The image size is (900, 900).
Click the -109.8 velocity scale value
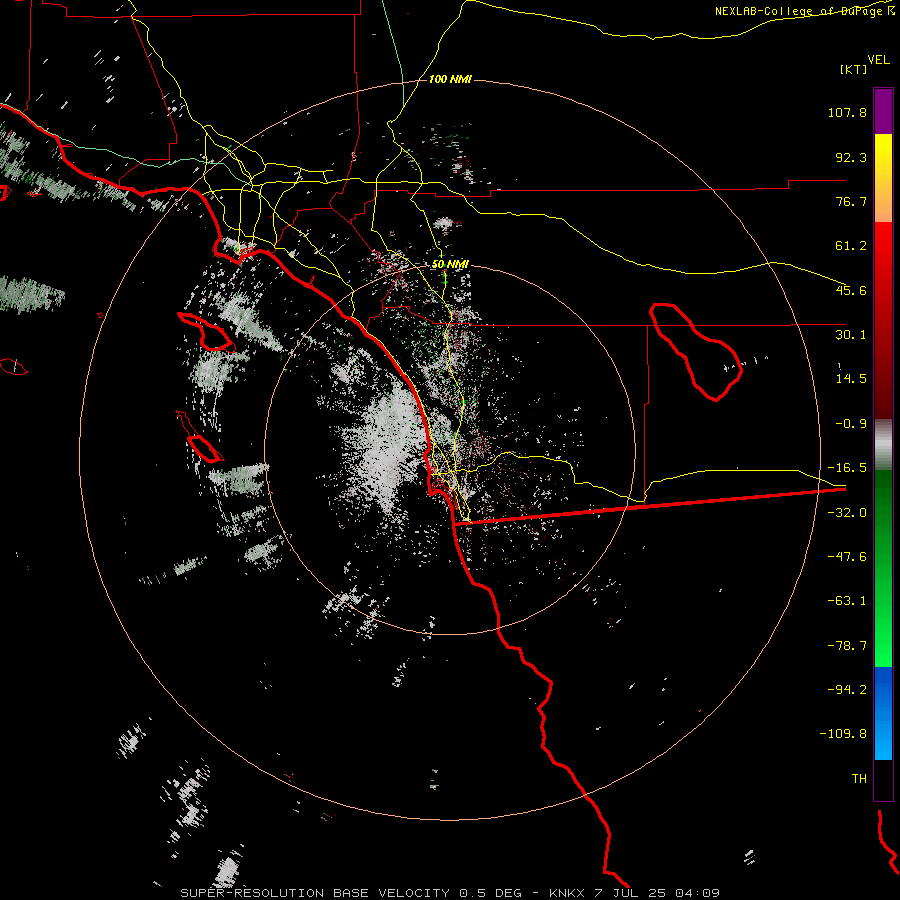pos(843,734)
